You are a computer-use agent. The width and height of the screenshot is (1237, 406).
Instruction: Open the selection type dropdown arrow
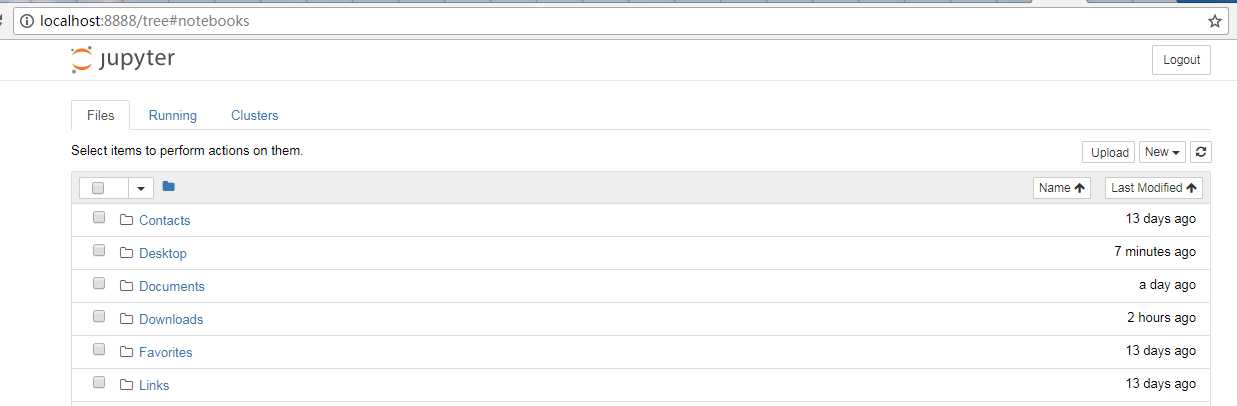(x=141, y=188)
